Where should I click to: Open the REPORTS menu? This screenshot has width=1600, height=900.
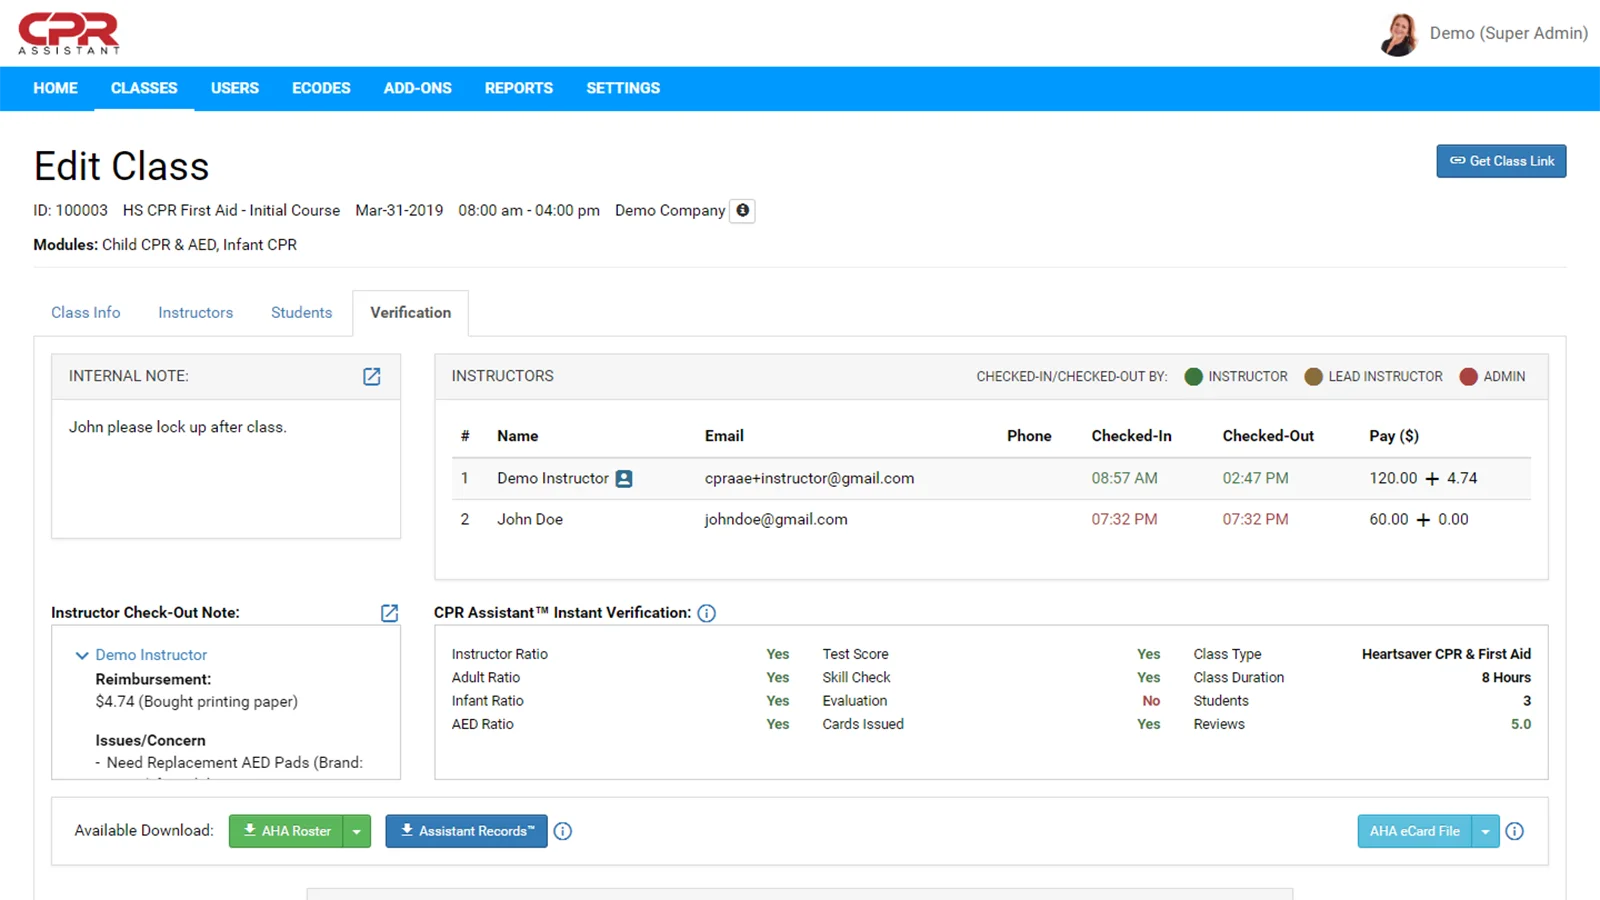tap(518, 88)
